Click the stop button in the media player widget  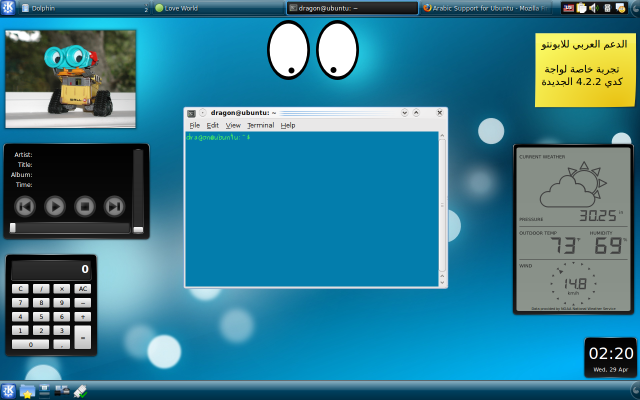(84, 206)
